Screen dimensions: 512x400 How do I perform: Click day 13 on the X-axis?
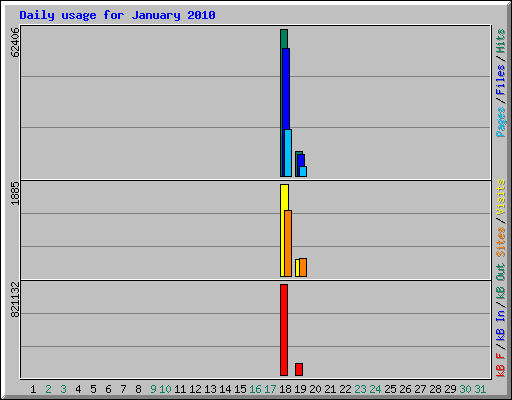pyautogui.click(x=210, y=389)
